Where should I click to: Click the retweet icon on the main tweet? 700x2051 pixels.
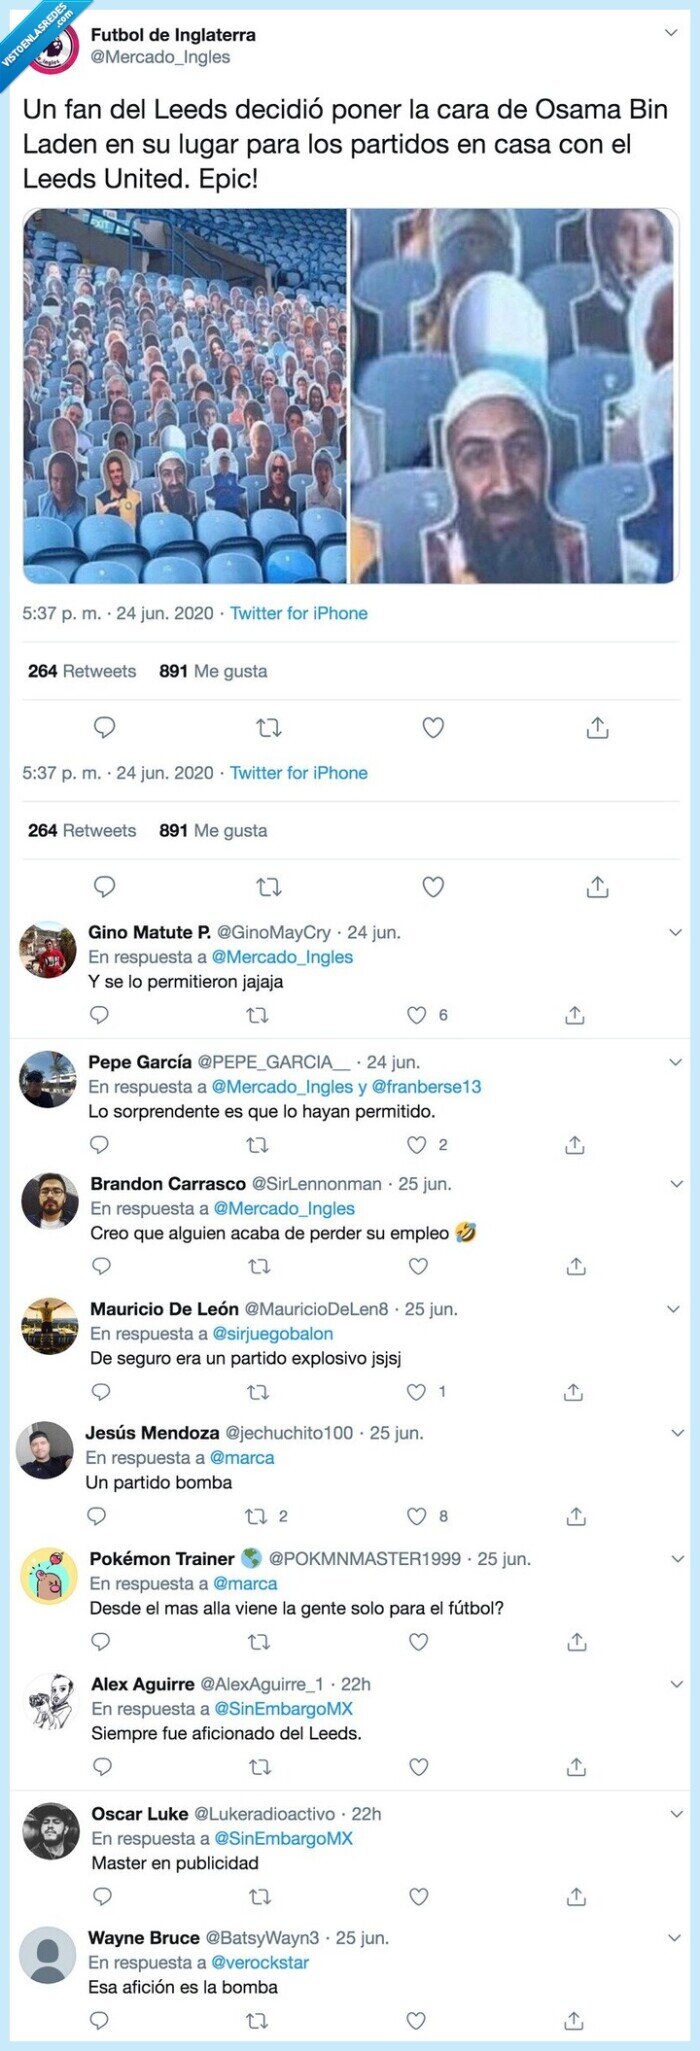268,728
